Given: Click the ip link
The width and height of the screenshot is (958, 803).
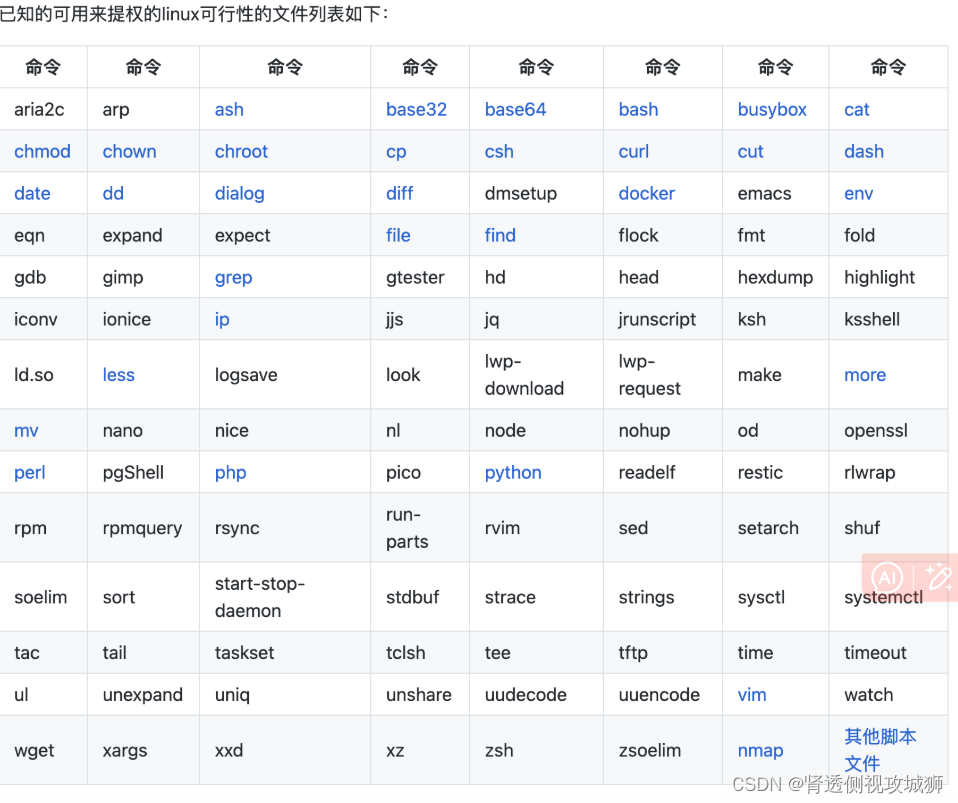Looking at the screenshot, I should tap(222, 320).
